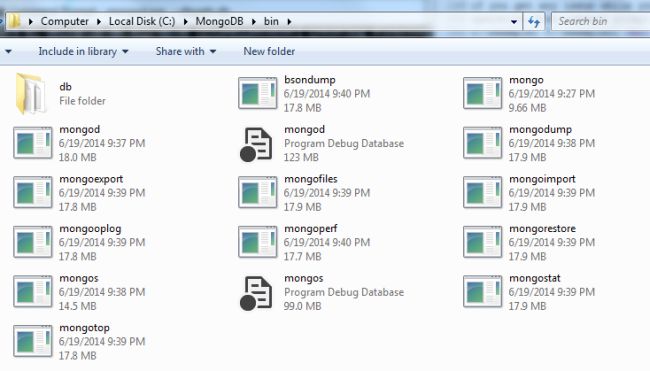650x371 pixels.
Task: Click the New folder button
Action: [269, 51]
